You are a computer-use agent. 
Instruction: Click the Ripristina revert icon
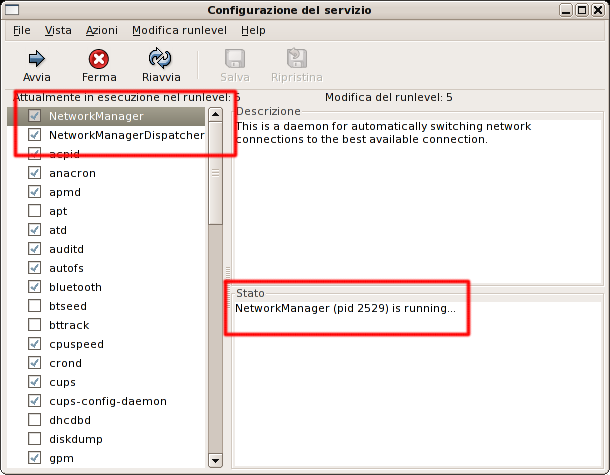click(x=297, y=58)
